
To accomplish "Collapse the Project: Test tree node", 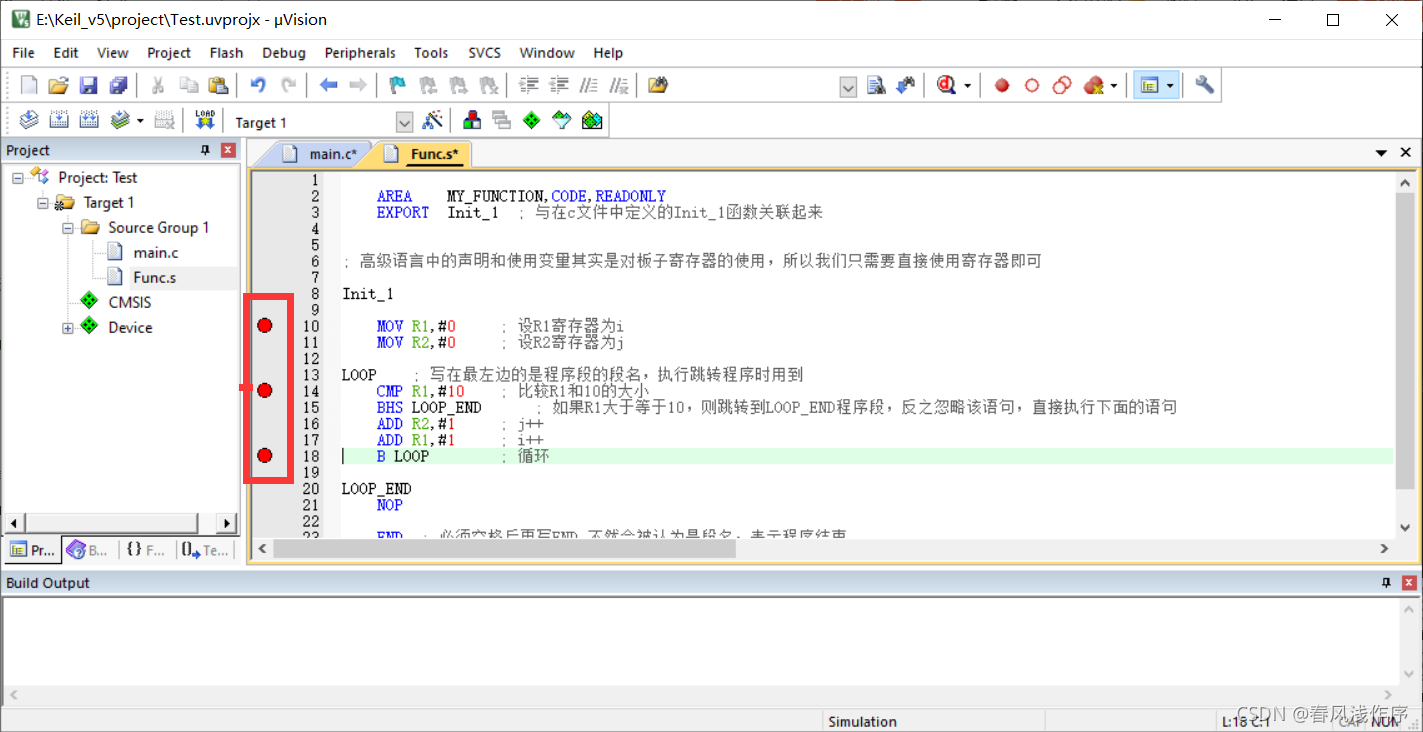I will (x=18, y=178).
